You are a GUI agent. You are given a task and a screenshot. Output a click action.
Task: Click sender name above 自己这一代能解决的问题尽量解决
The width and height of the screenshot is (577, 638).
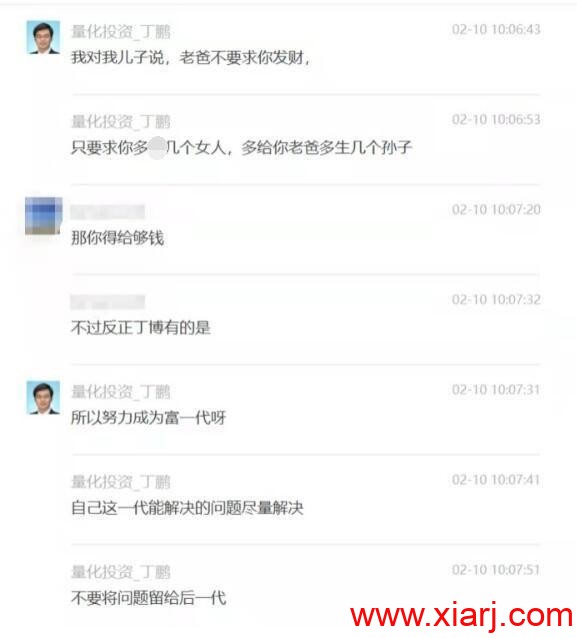pos(121,482)
